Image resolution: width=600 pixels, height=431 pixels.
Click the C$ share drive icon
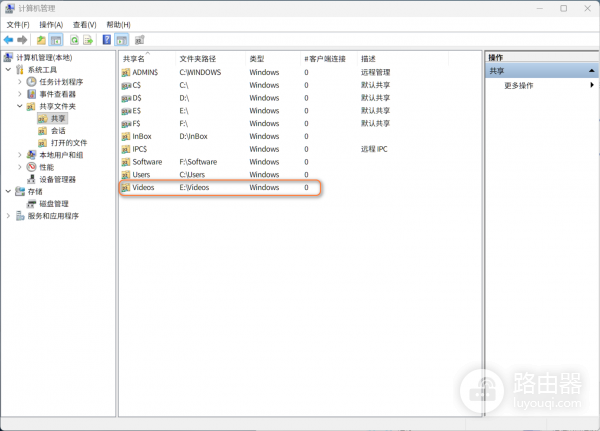[126, 85]
